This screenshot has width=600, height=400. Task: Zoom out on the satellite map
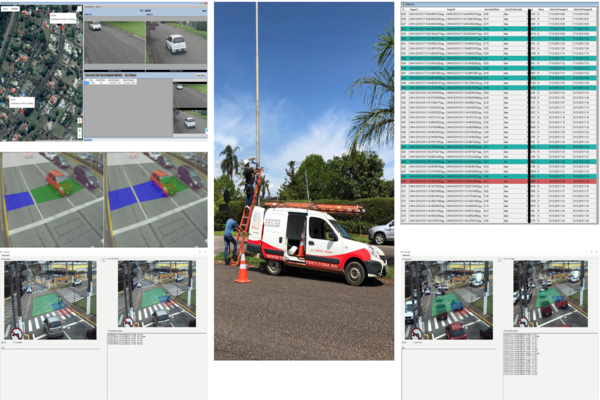pos(78,134)
